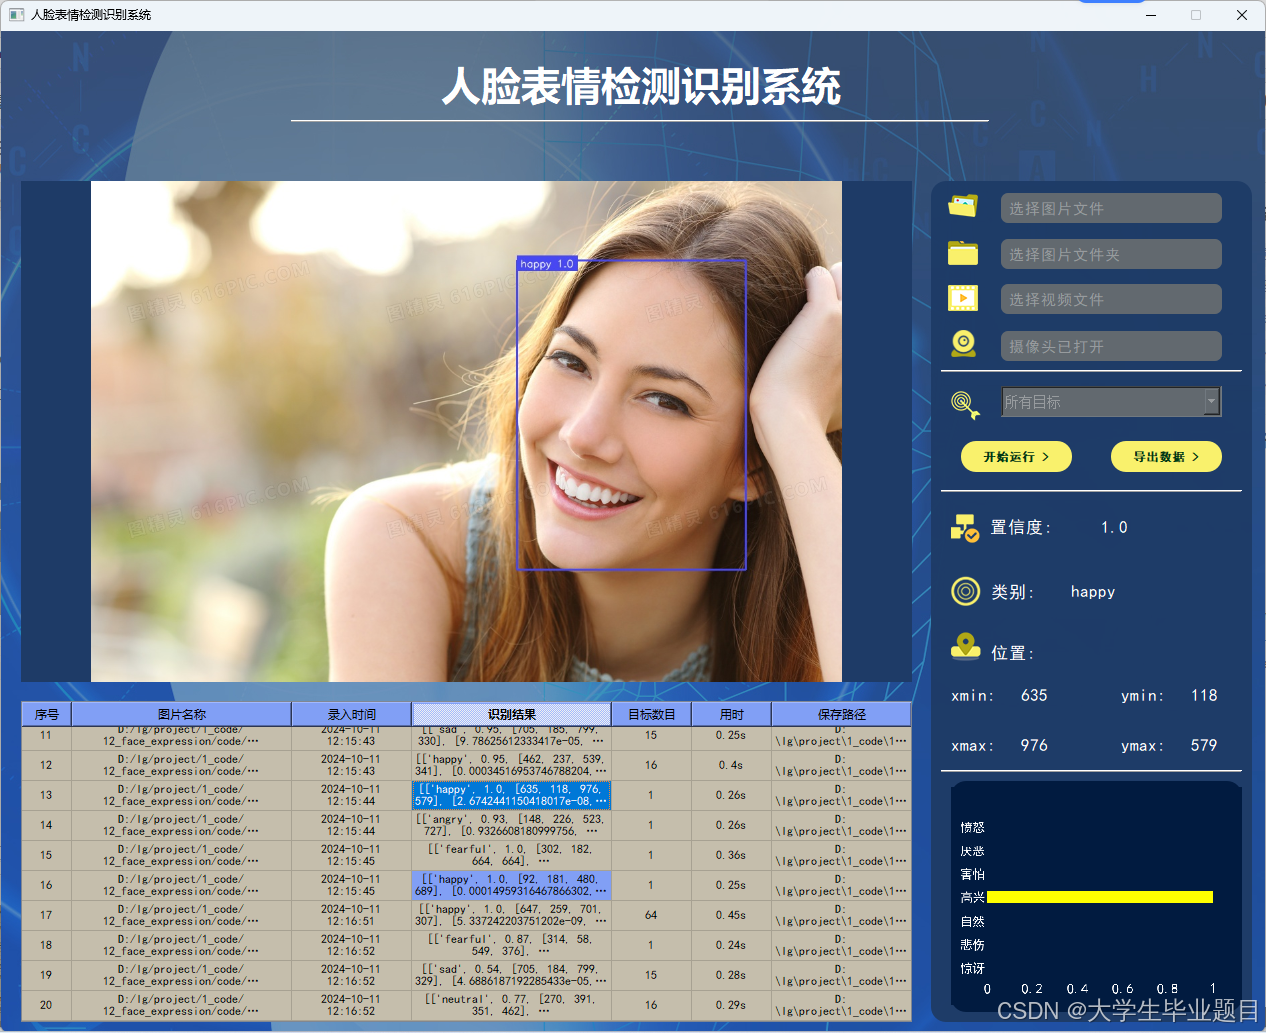Select row 19 sad result cell
Viewport: 1266px width, 1033px height.
pos(511,975)
